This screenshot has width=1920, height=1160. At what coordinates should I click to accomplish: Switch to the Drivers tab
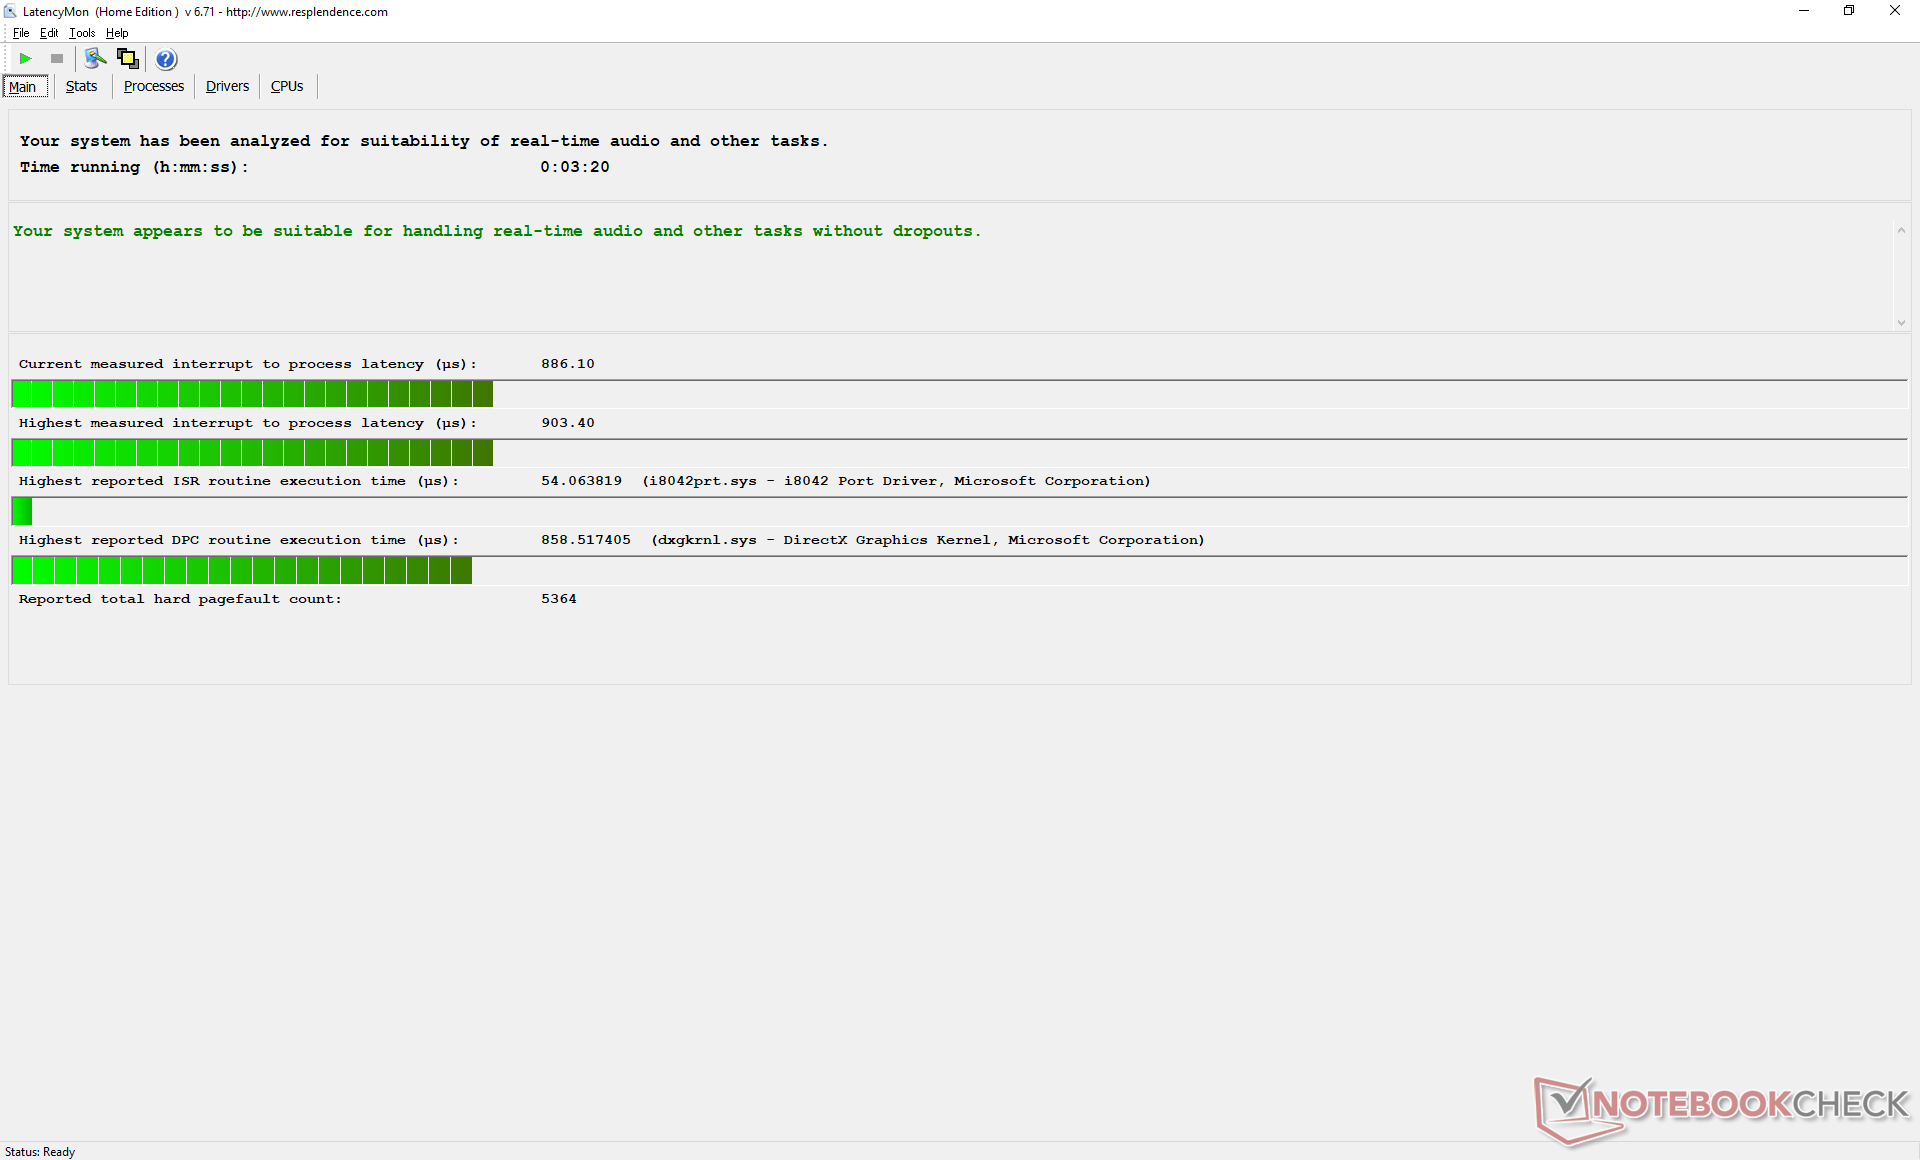click(x=227, y=86)
